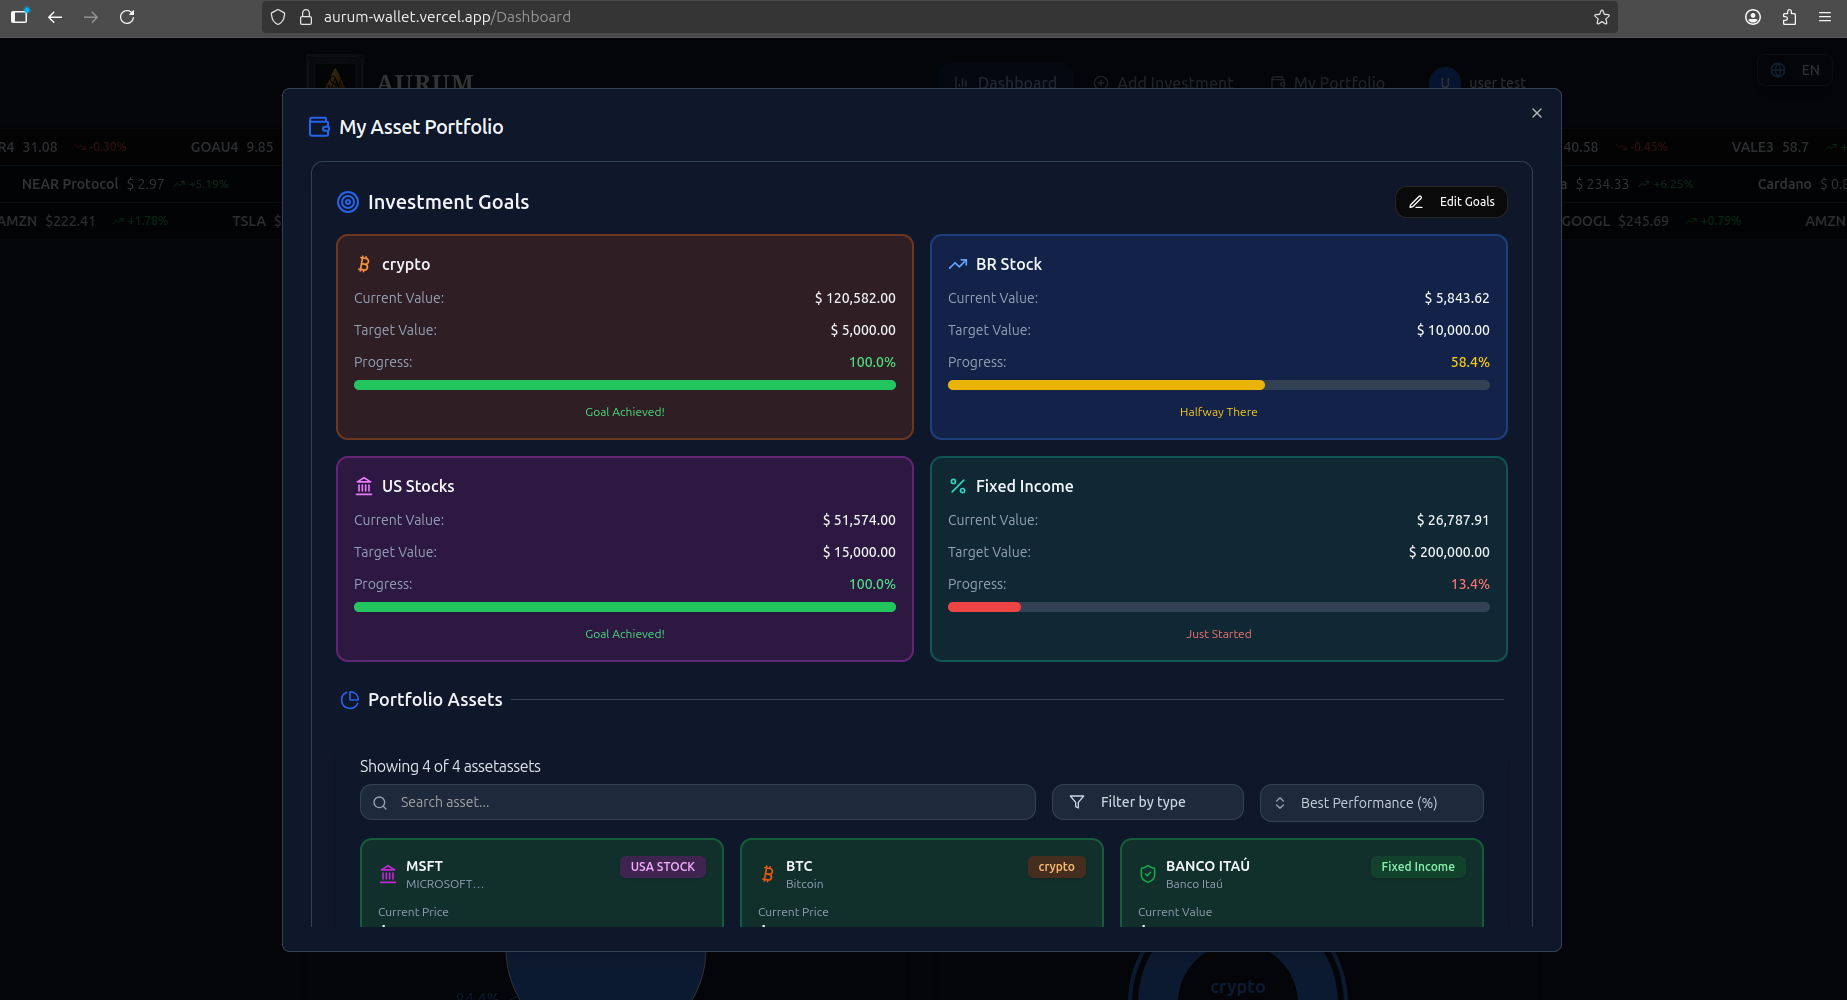The width and height of the screenshot is (1847, 1000).
Task: Bookmark this page with the star icon
Action: (1601, 17)
